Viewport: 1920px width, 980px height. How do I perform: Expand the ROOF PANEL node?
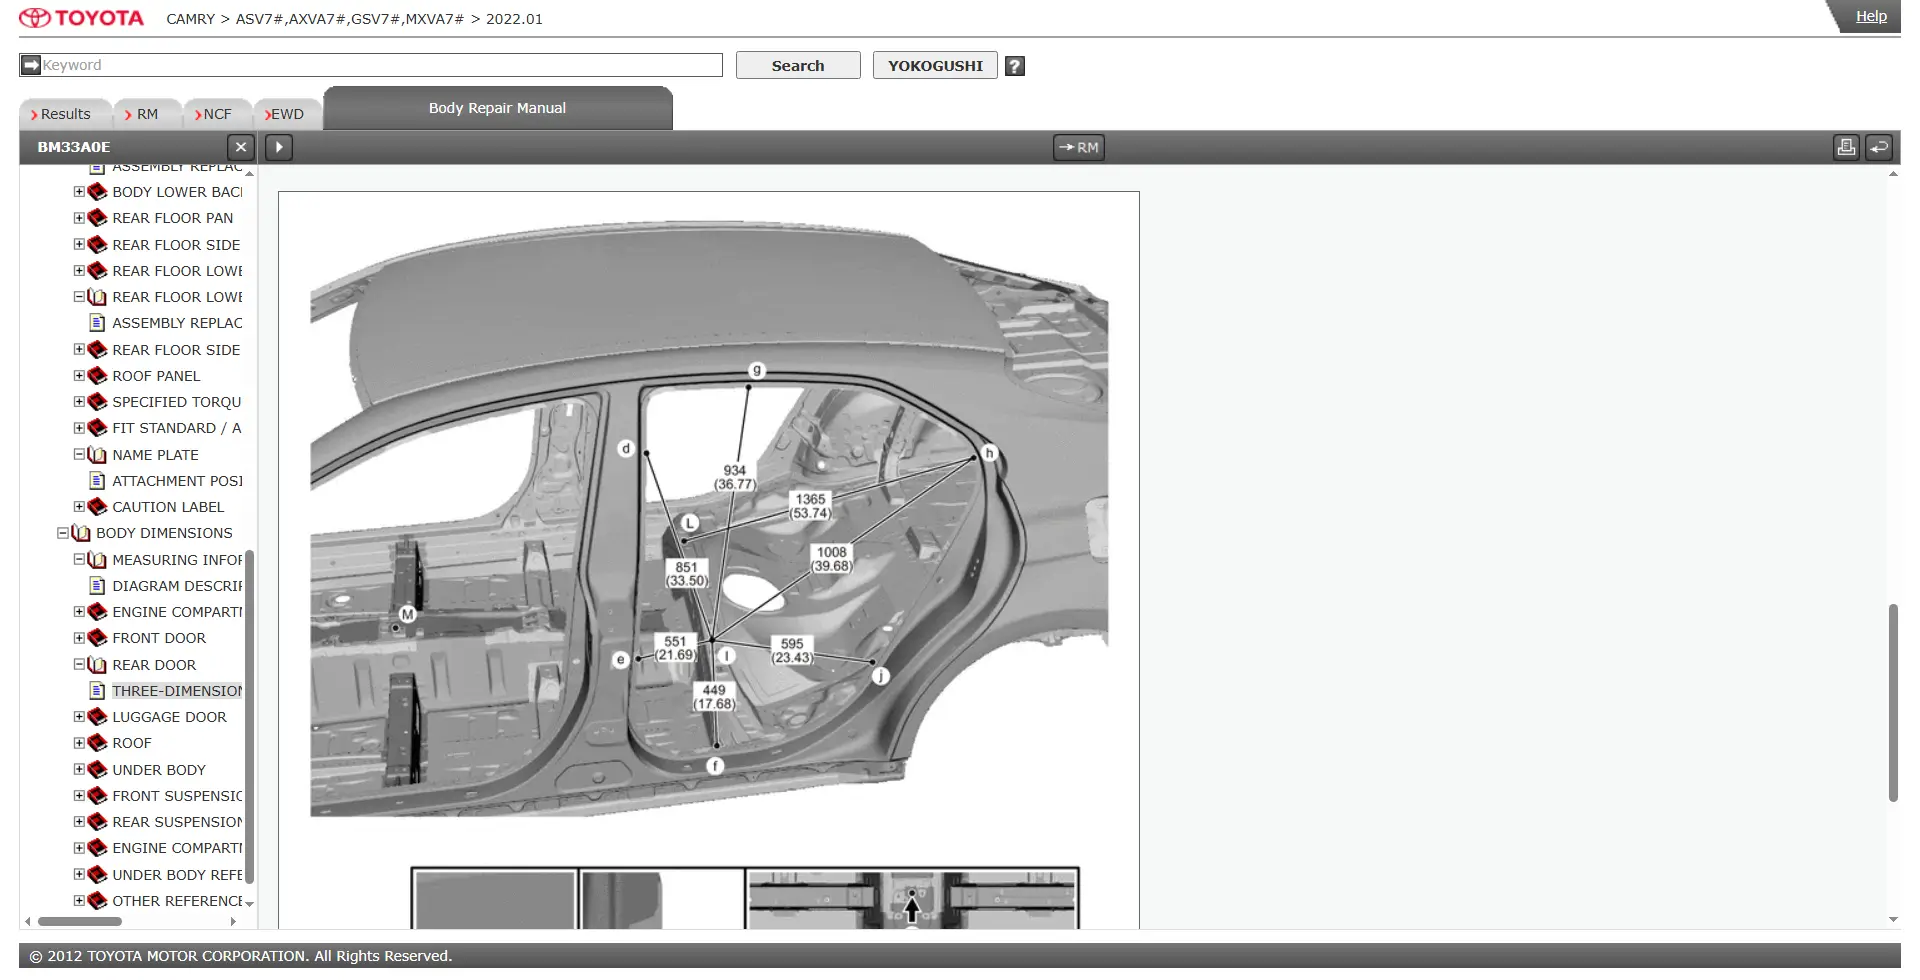79,375
